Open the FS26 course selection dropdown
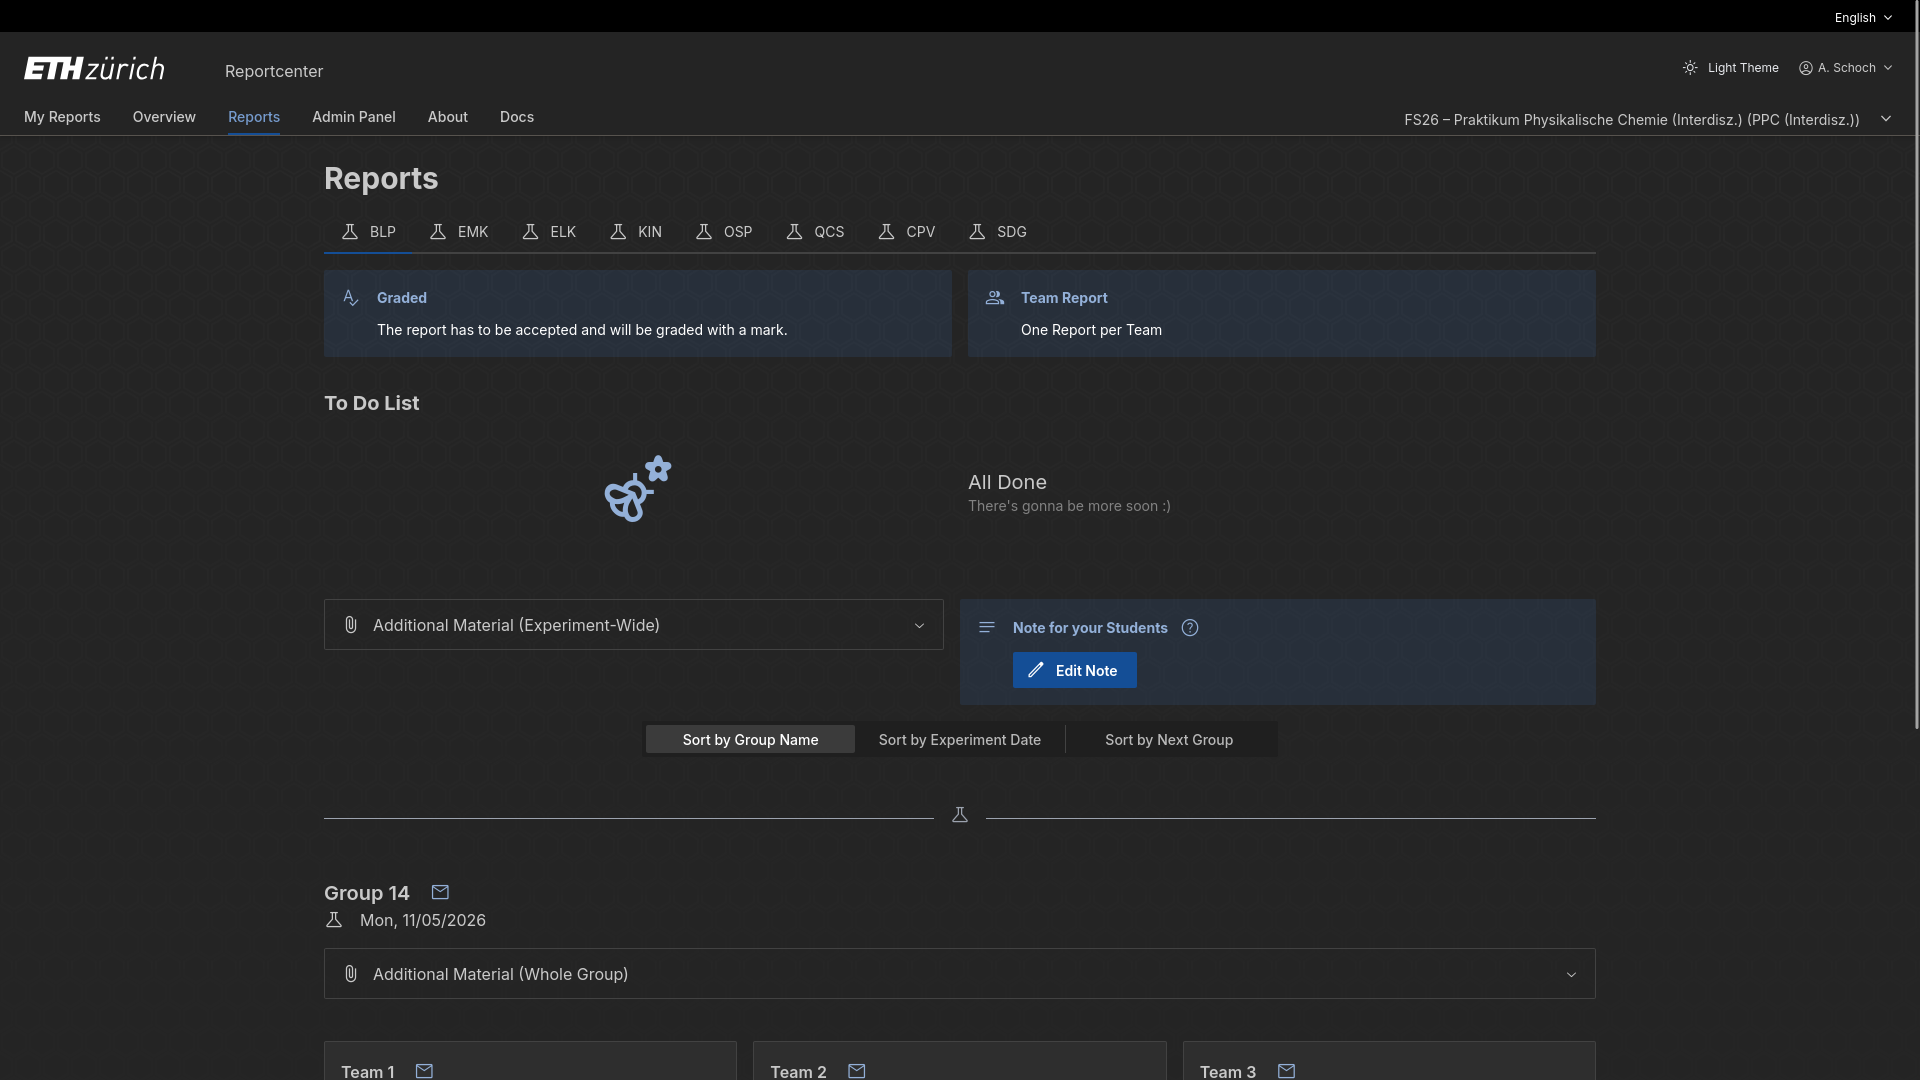 [1647, 120]
